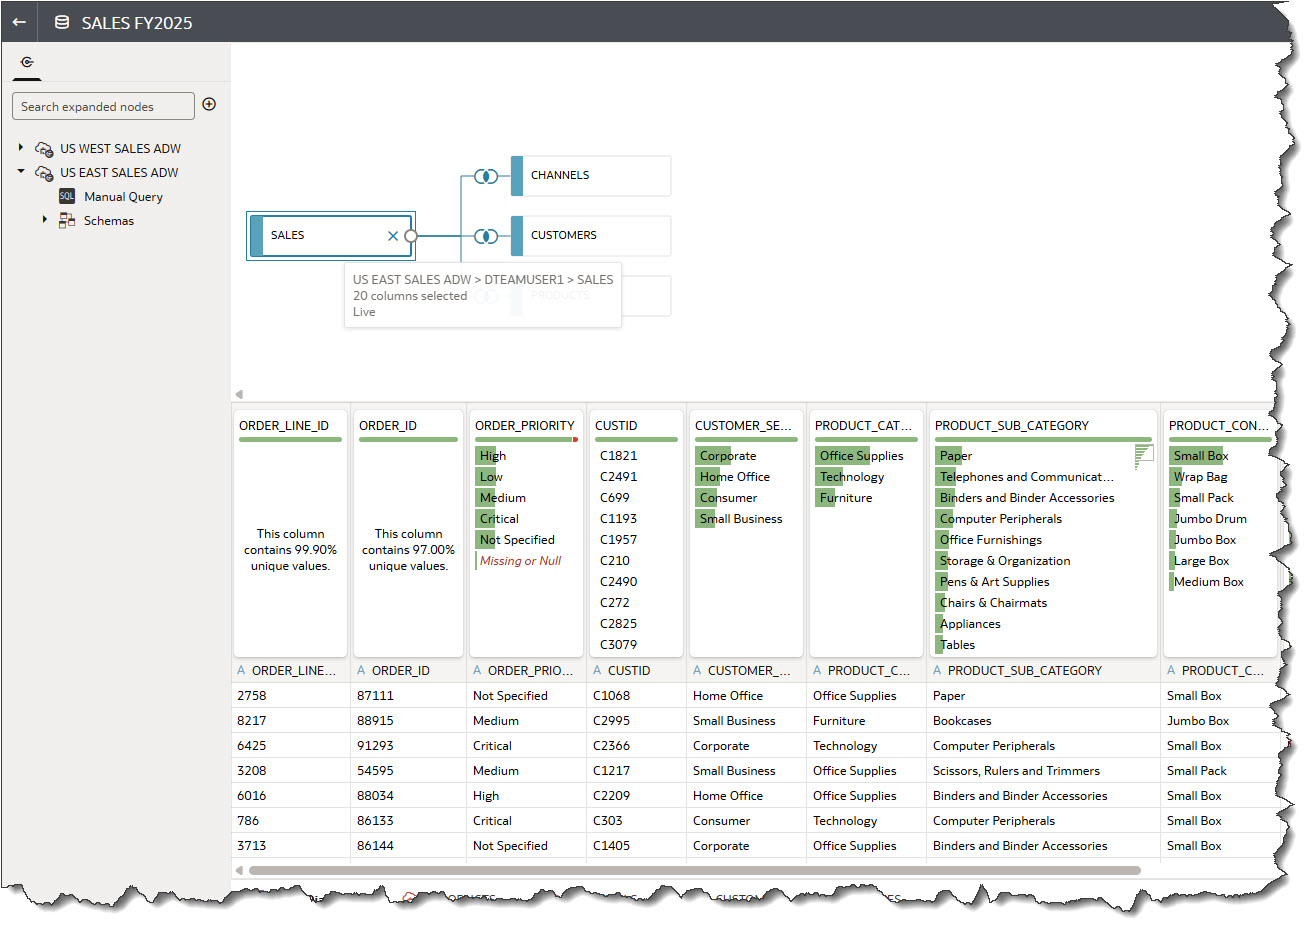
Task: Select the Not Specified priority bar
Action: pyautogui.click(x=517, y=540)
